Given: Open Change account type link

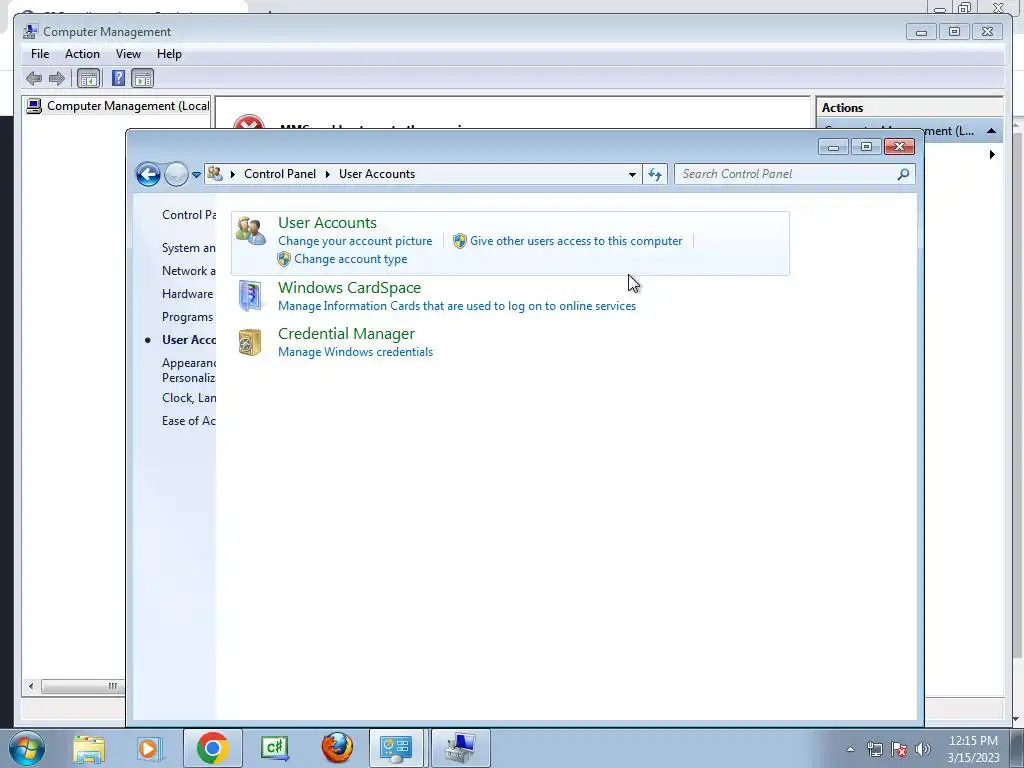Looking at the screenshot, I should coord(350,259).
